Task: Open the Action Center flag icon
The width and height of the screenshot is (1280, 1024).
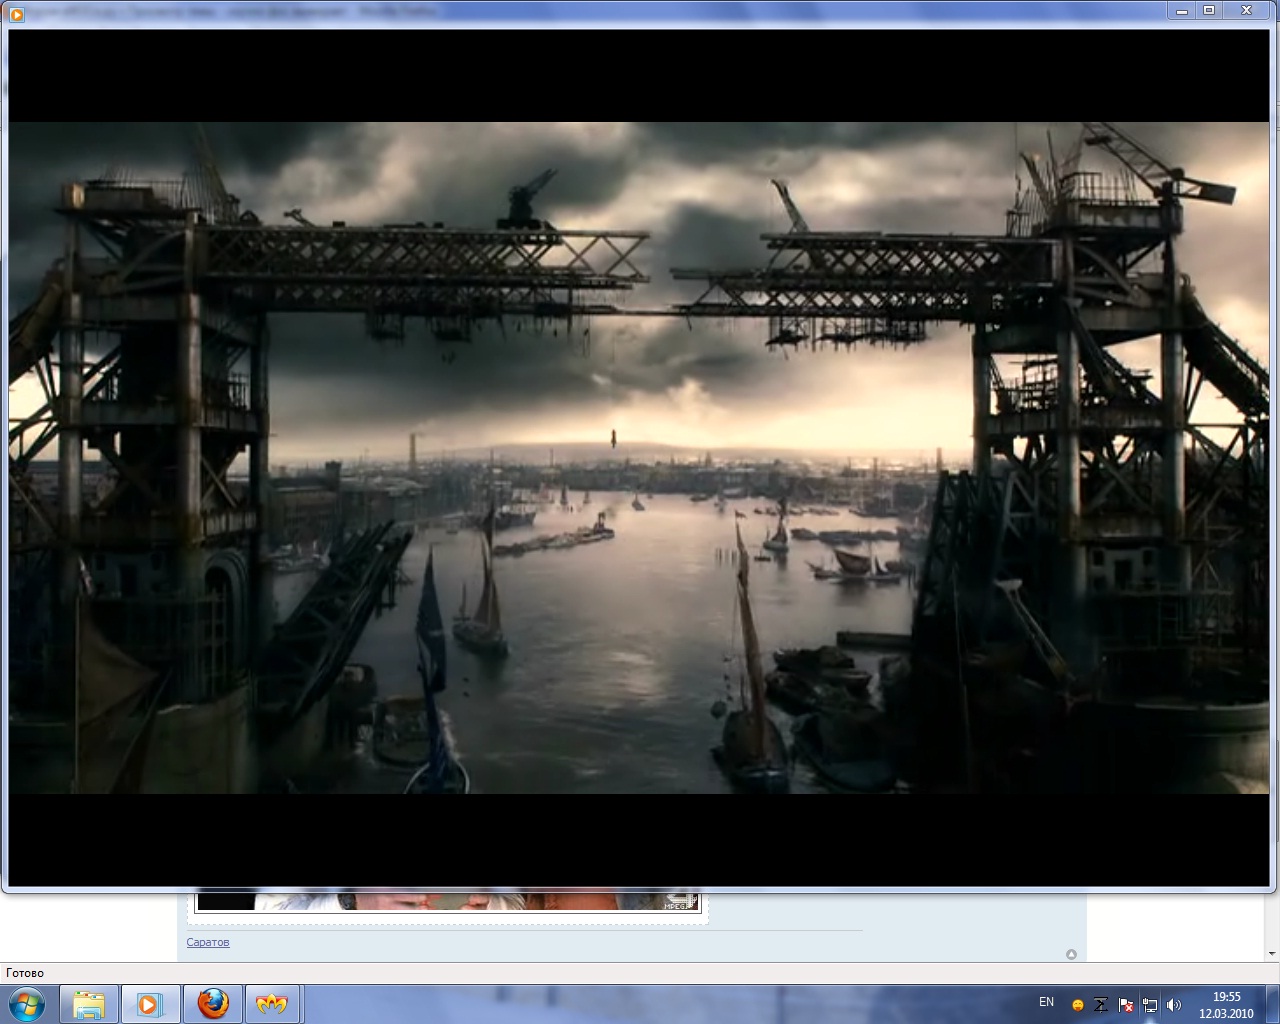Action: (x=1126, y=1005)
